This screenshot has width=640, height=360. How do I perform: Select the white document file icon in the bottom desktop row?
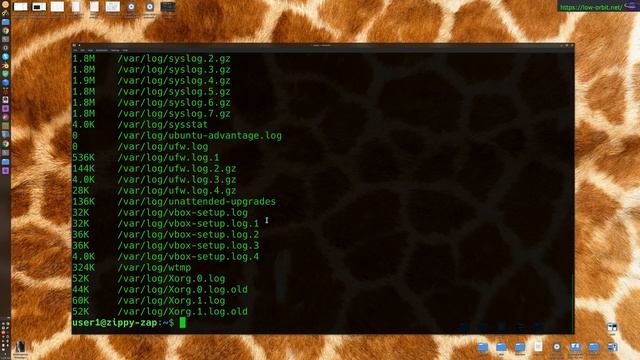point(538,347)
